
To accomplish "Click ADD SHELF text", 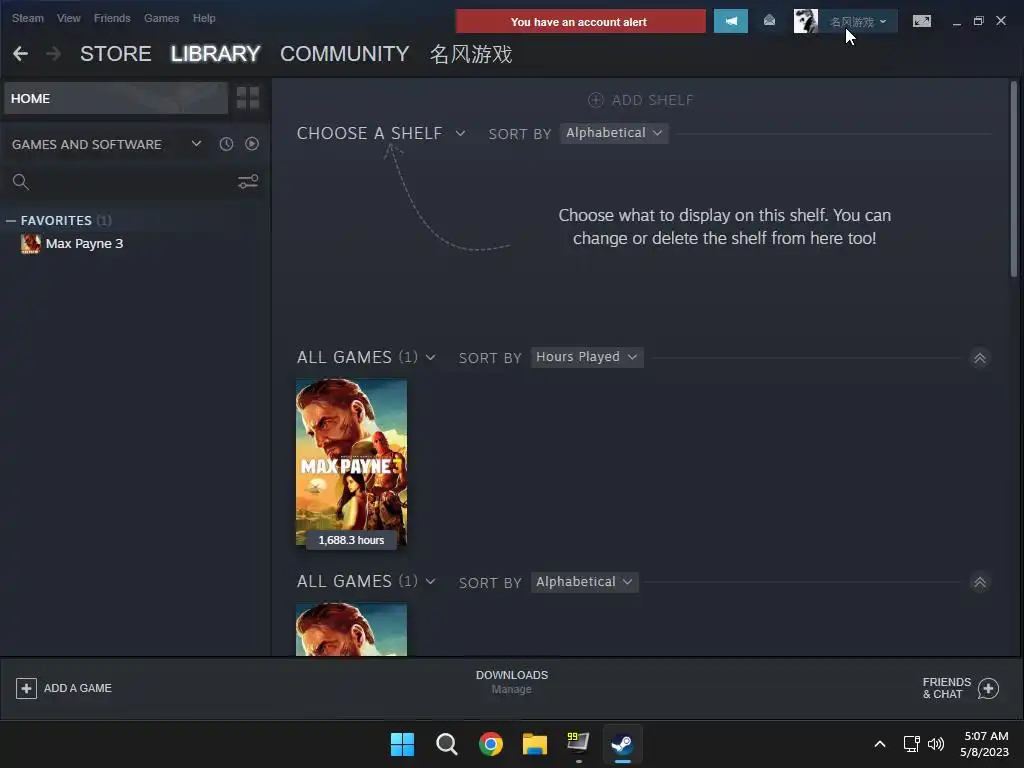I will click(x=652, y=100).
